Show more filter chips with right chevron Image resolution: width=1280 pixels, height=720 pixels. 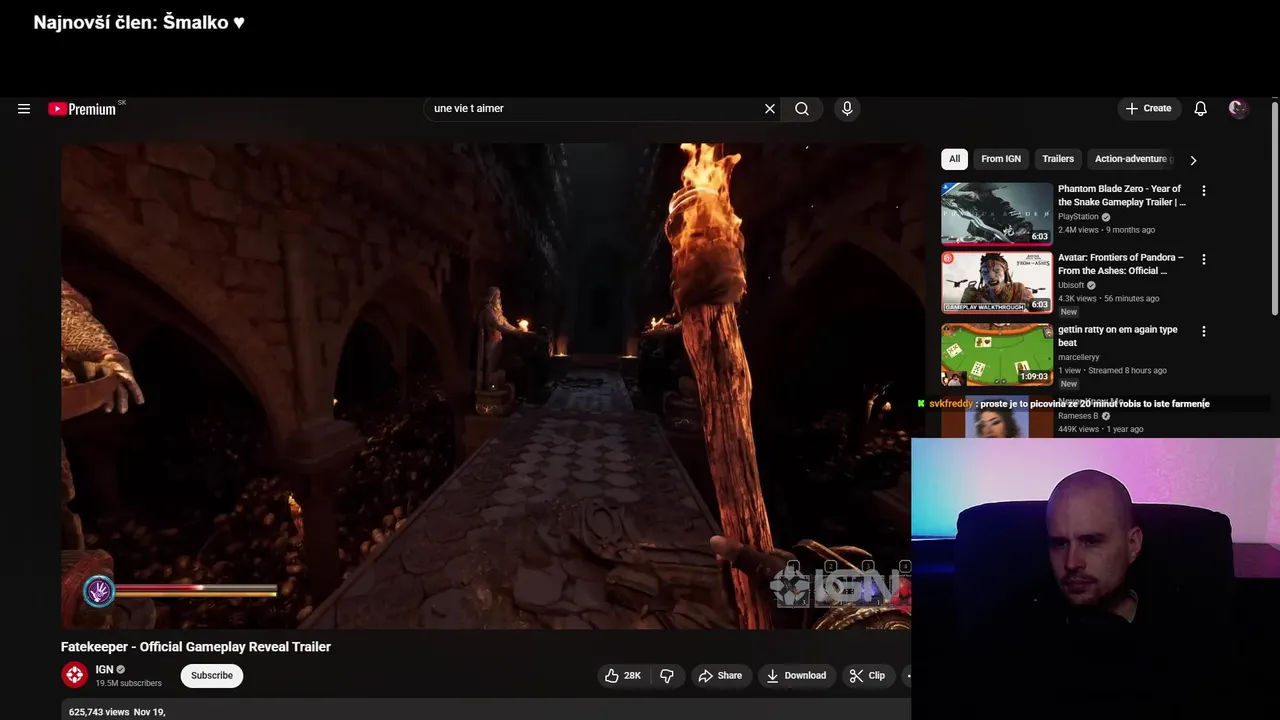(x=1193, y=160)
